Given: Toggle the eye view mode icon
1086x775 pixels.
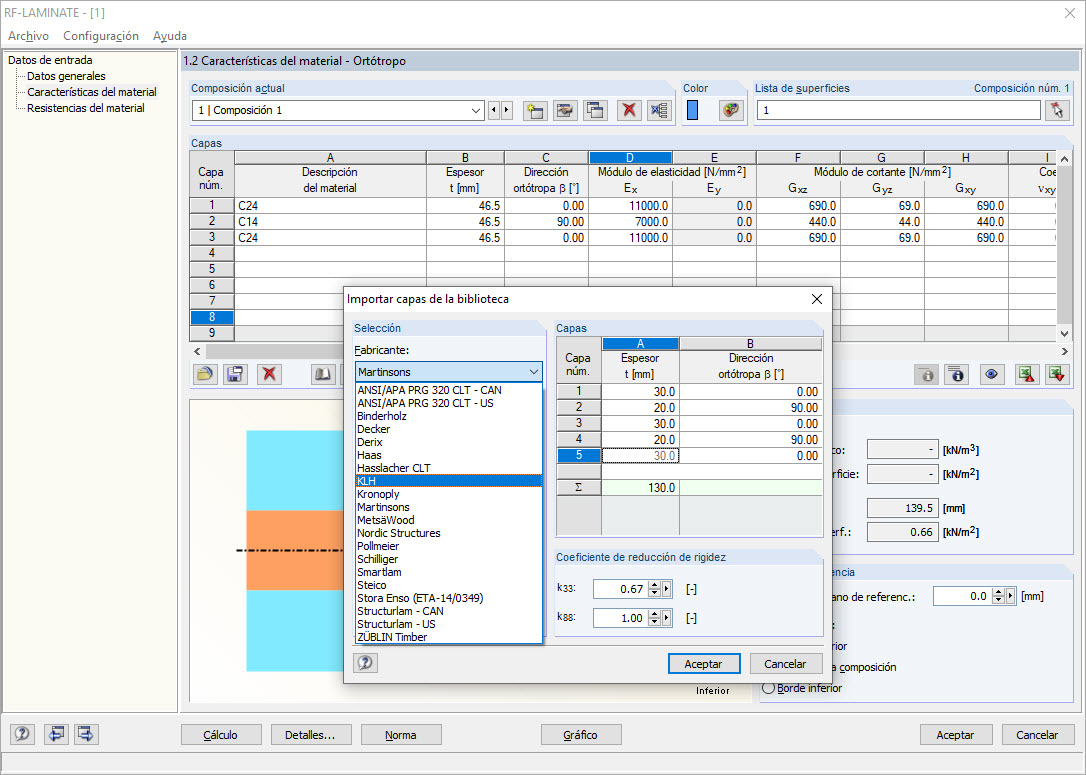Looking at the screenshot, I should [x=992, y=375].
